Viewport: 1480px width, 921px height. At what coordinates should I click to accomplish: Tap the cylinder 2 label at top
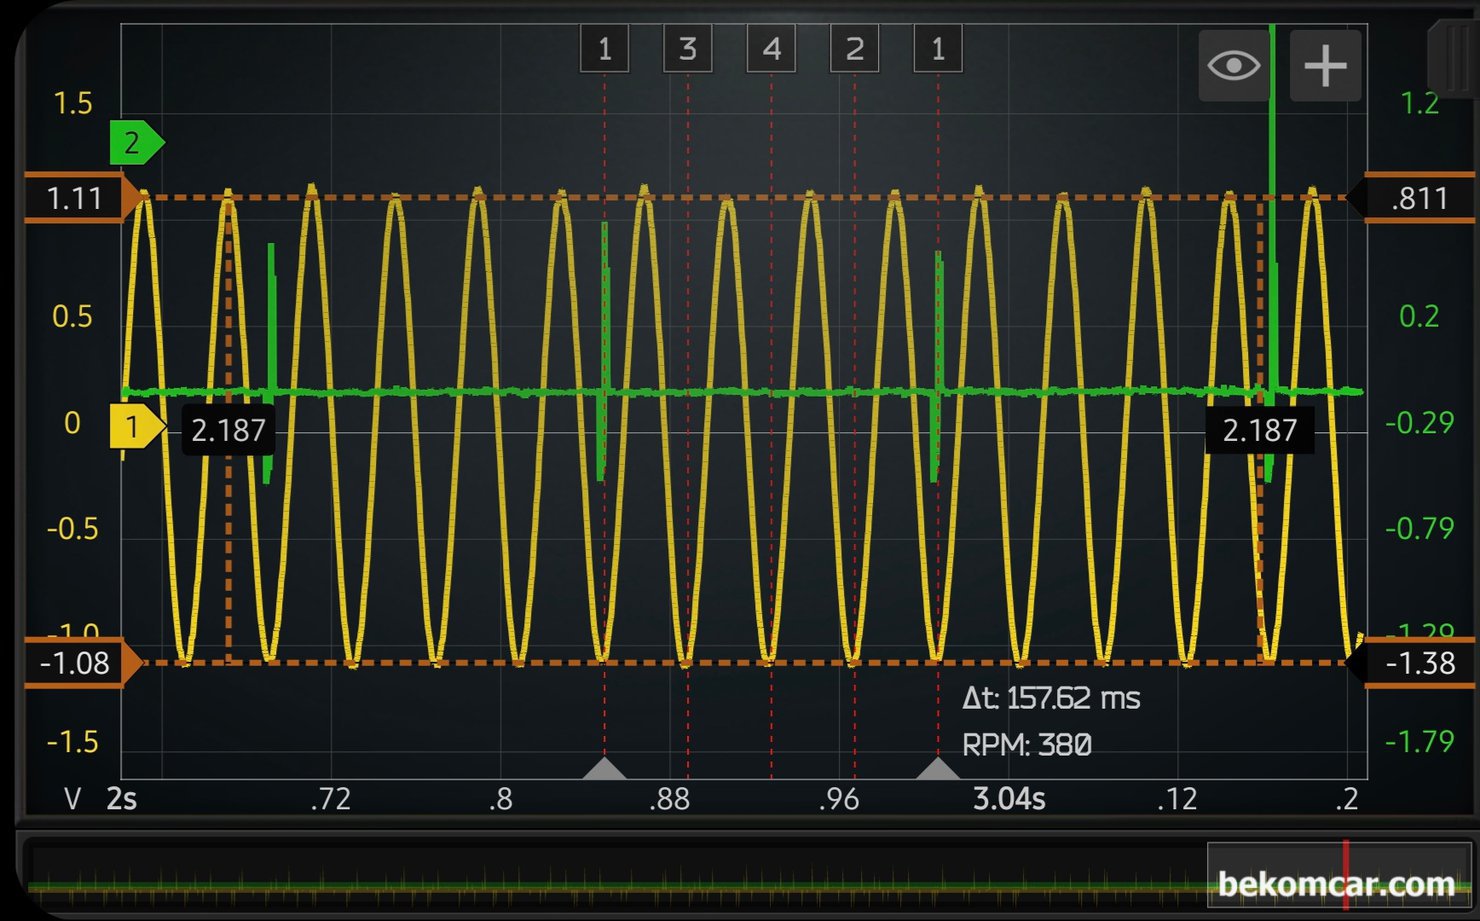pyautogui.click(x=854, y=49)
